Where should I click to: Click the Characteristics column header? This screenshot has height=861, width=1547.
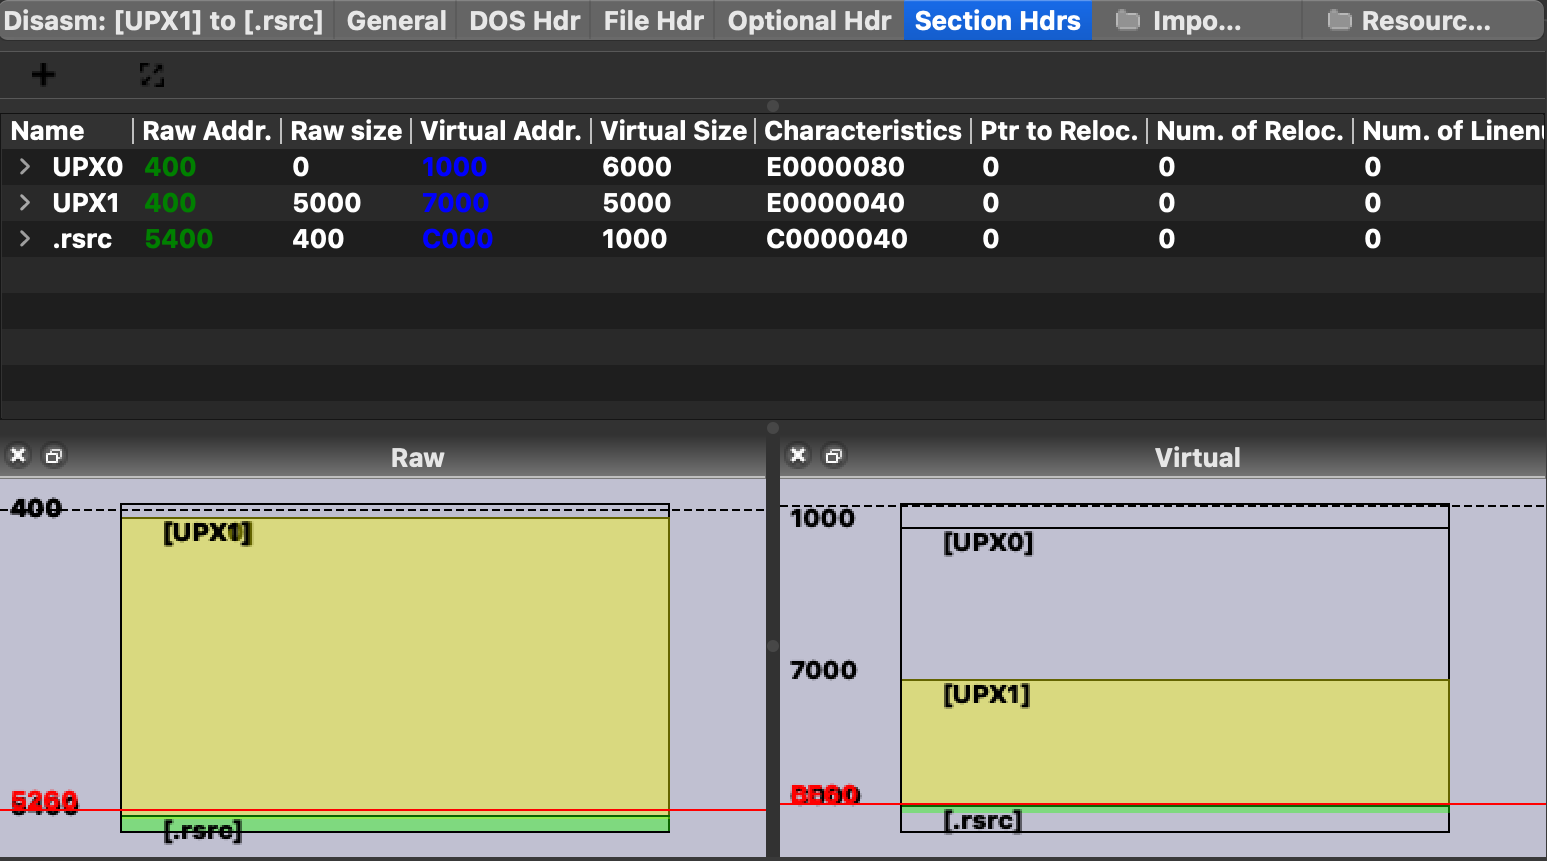tap(862, 131)
